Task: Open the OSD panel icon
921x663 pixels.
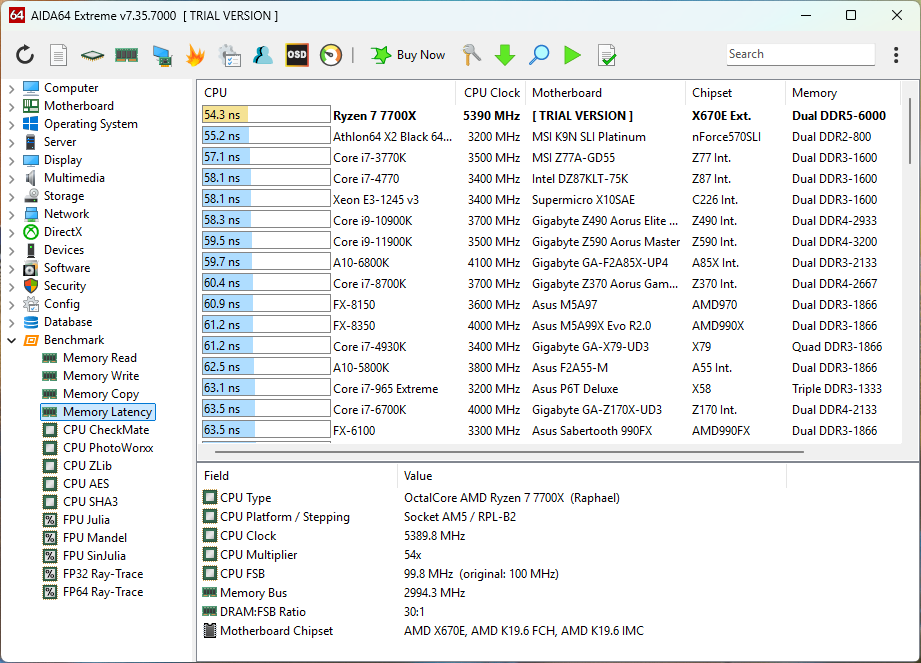Action: [x=297, y=55]
